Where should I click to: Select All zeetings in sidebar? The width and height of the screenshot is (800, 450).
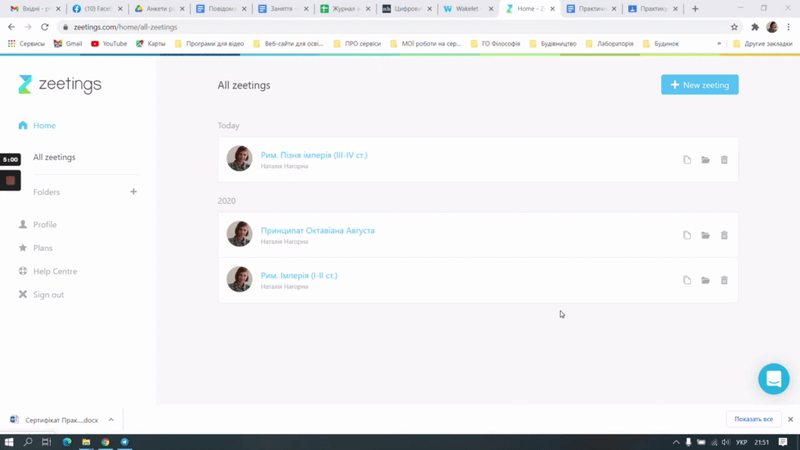pos(54,157)
